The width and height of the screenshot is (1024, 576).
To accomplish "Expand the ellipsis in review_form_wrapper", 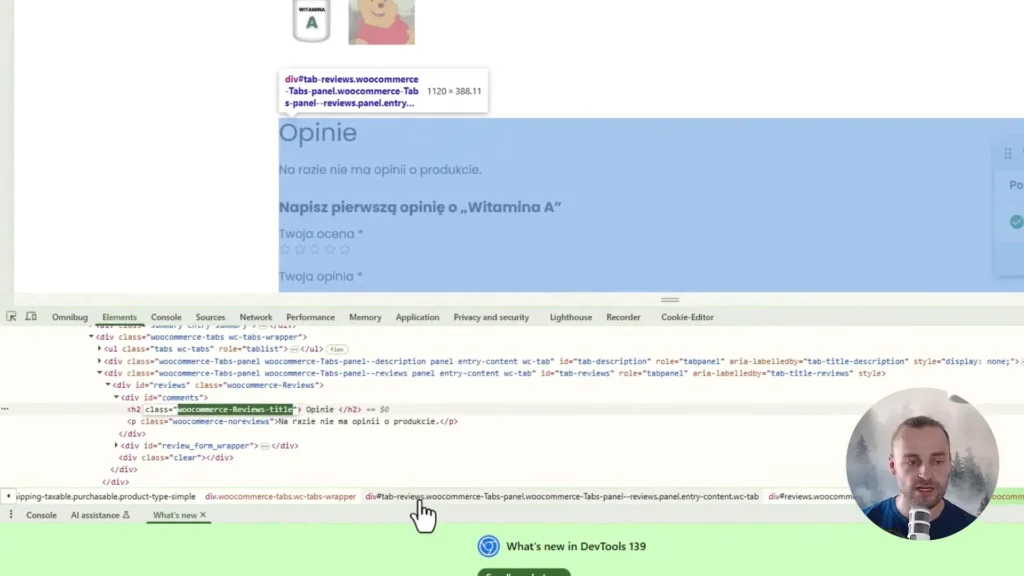I will tap(264, 446).
